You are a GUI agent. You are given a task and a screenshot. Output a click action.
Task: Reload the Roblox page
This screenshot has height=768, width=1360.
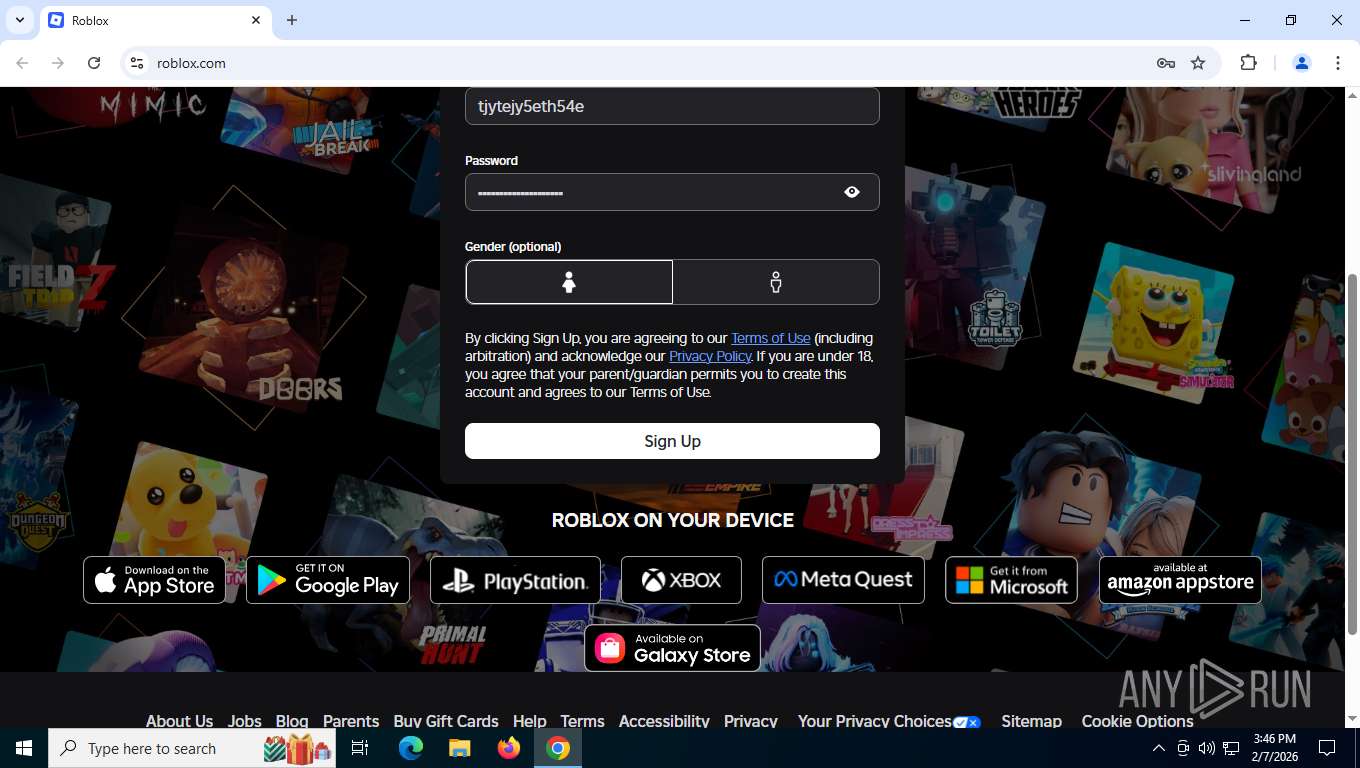tap(94, 63)
